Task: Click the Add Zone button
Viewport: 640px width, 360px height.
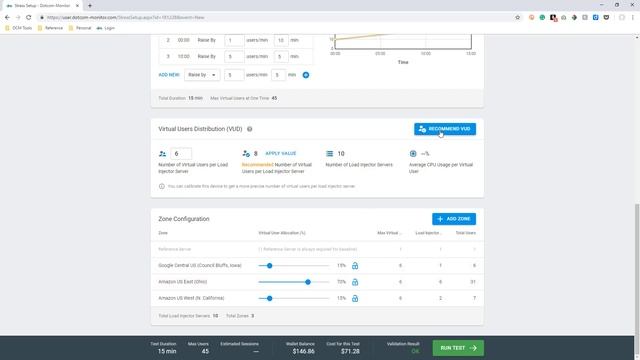Action: pos(454,219)
